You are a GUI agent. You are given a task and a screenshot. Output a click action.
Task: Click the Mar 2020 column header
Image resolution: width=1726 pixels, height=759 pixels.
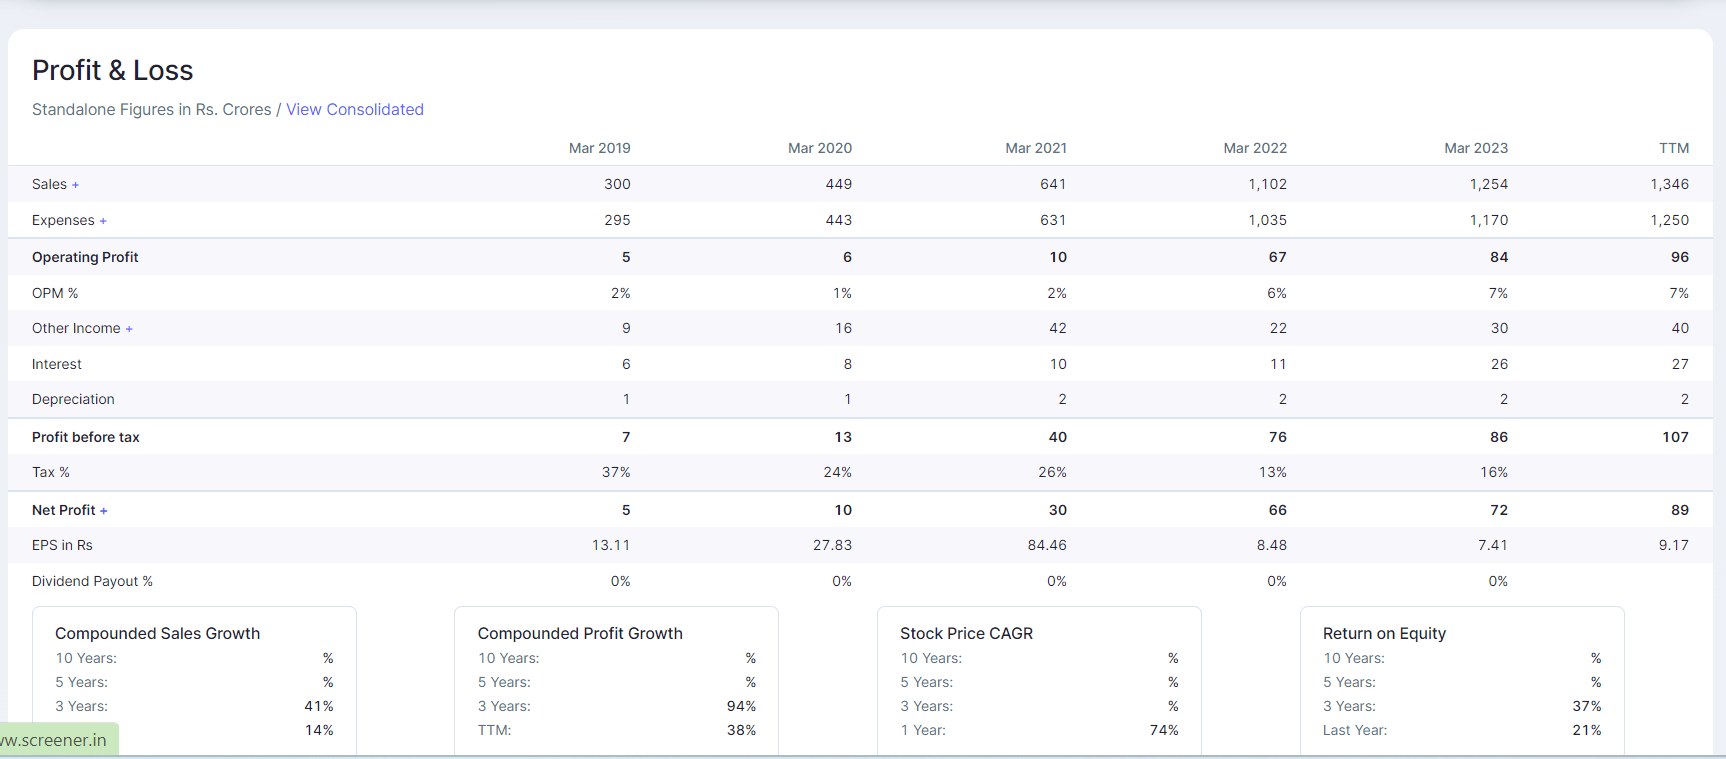(x=820, y=148)
